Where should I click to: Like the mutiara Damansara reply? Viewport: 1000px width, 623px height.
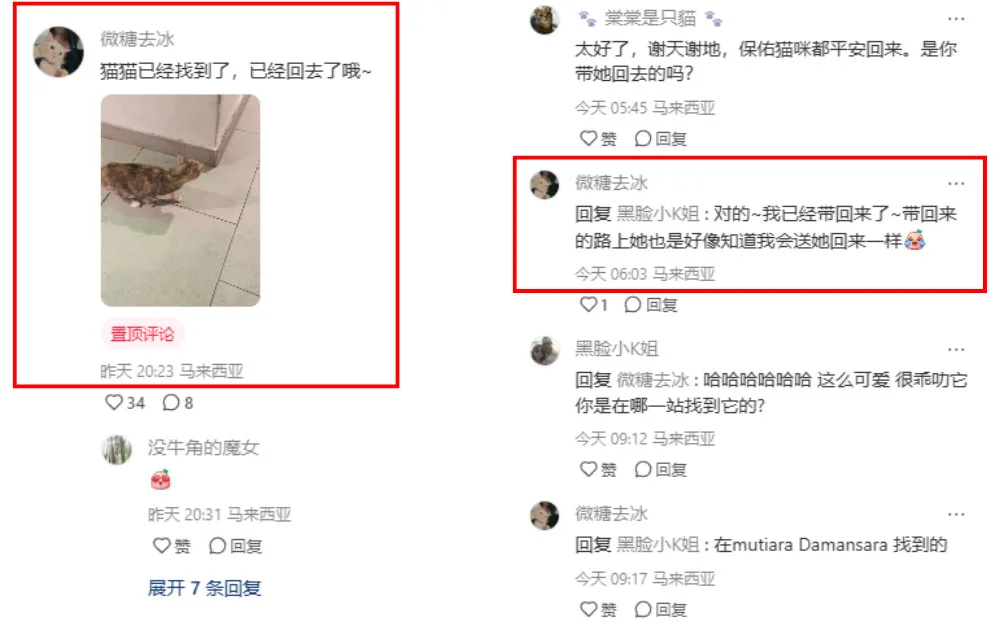598,609
